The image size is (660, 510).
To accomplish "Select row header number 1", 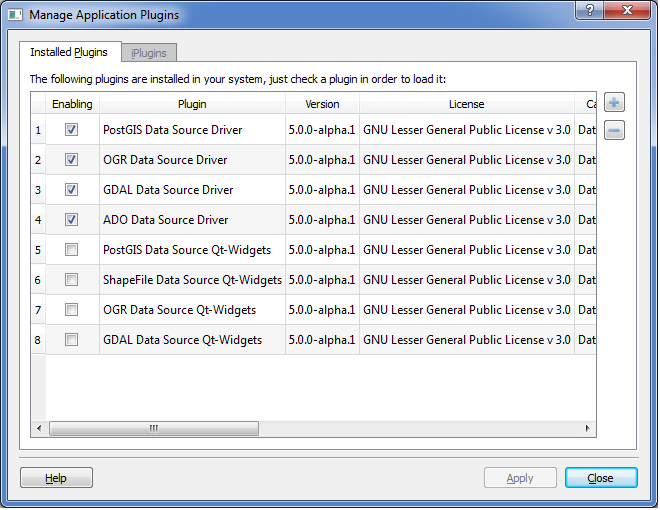I will click(x=38, y=130).
